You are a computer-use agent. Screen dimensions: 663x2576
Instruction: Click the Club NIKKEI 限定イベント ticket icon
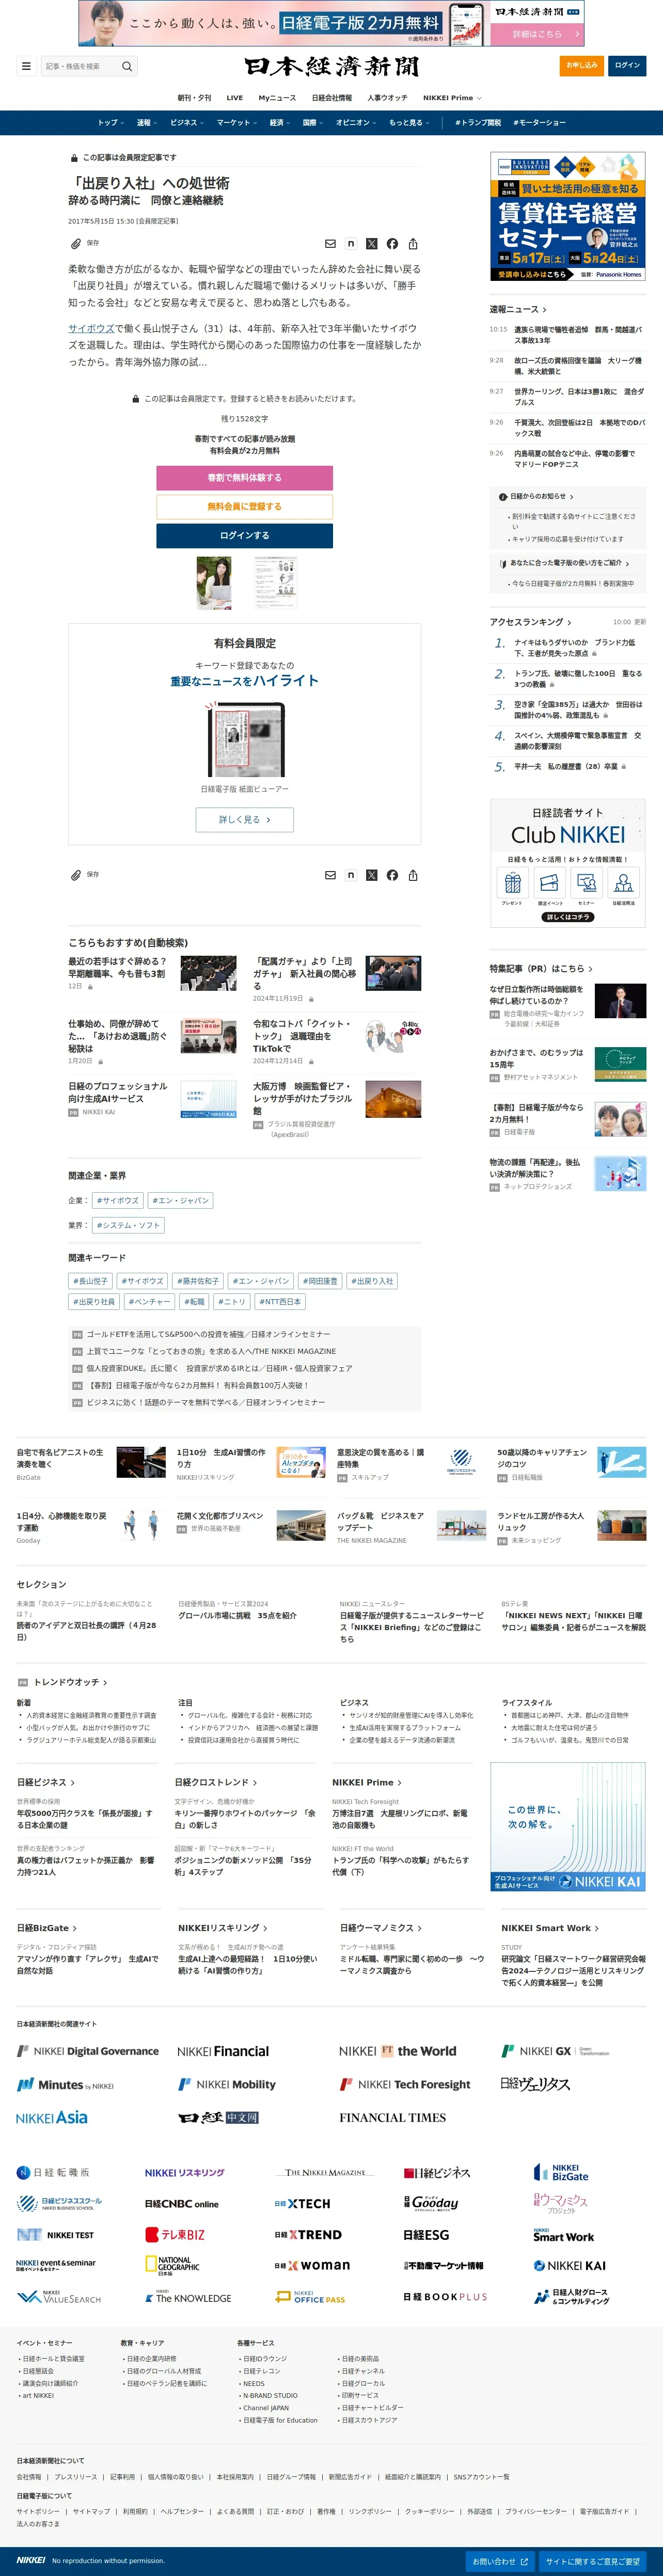click(x=549, y=883)
